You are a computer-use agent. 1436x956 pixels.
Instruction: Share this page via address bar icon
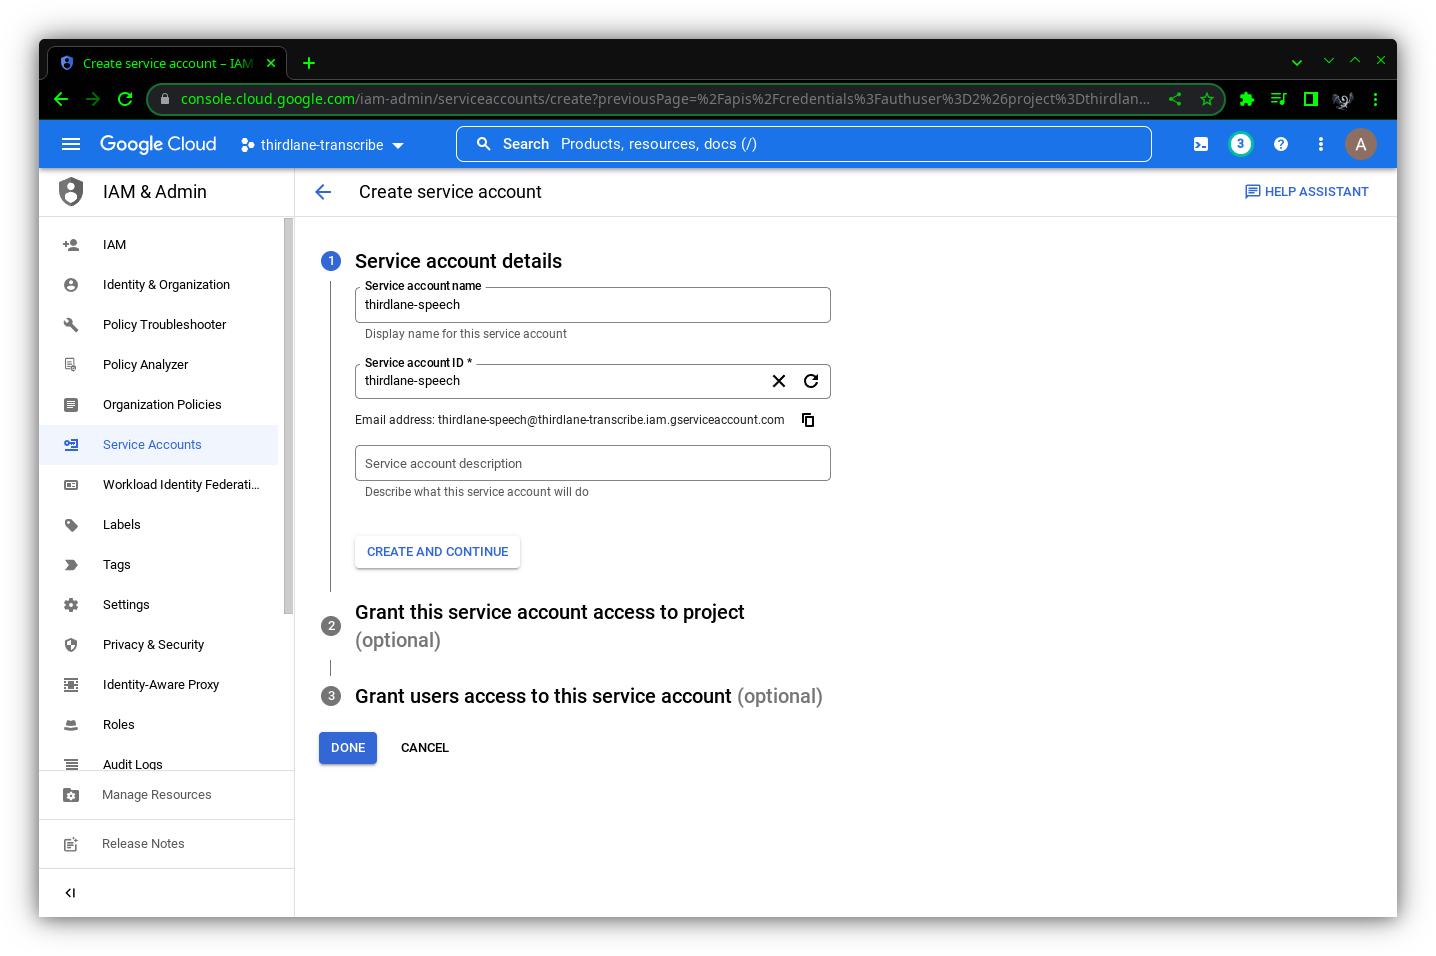click(x=1175, y=99)
